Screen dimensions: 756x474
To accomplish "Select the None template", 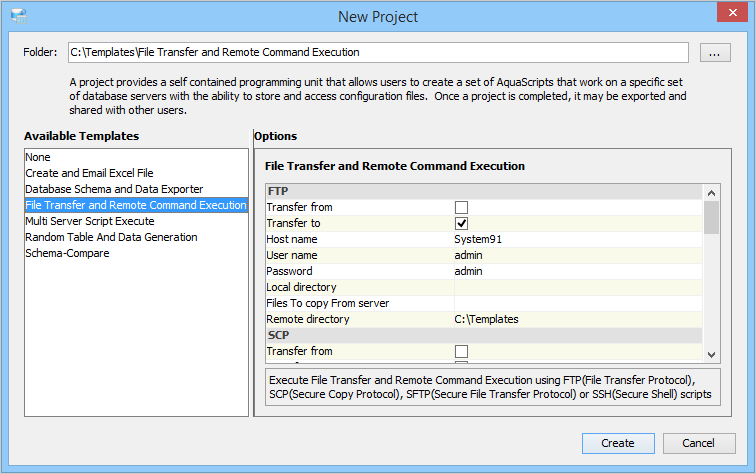I will pyautogui.click(x=38, y=157).
